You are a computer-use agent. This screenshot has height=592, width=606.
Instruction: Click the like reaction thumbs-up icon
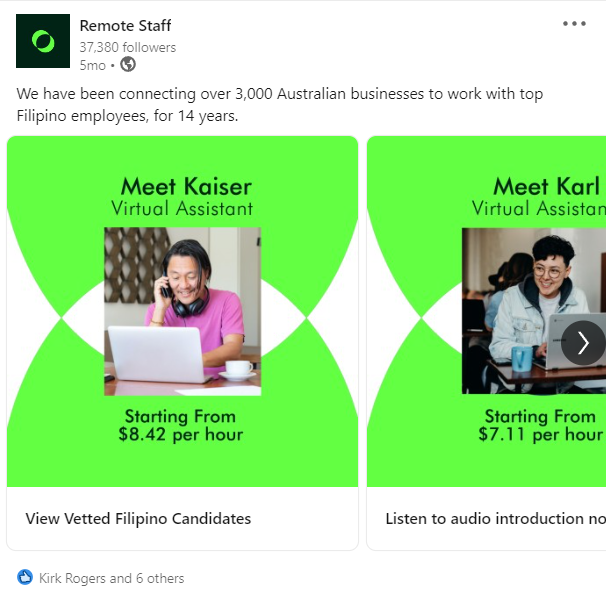(x=25, y=578)
